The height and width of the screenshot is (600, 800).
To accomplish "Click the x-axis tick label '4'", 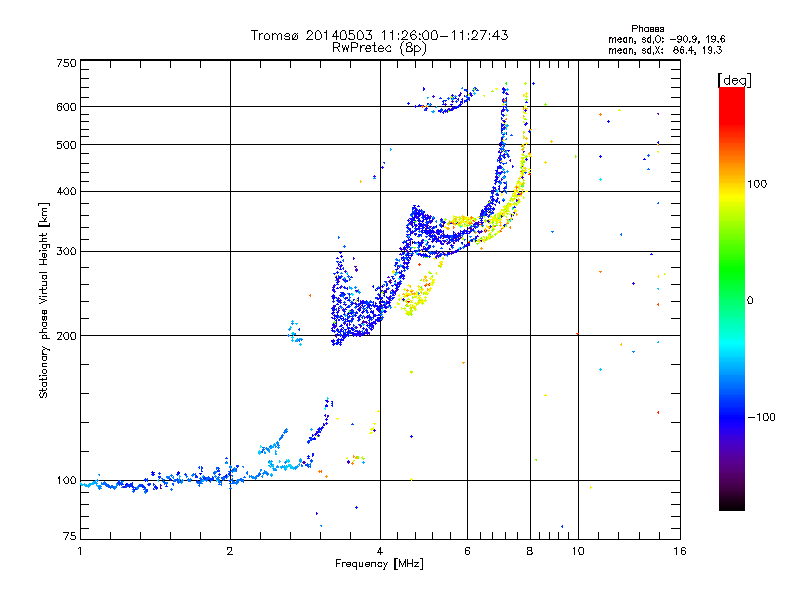I will pos(380,551).
